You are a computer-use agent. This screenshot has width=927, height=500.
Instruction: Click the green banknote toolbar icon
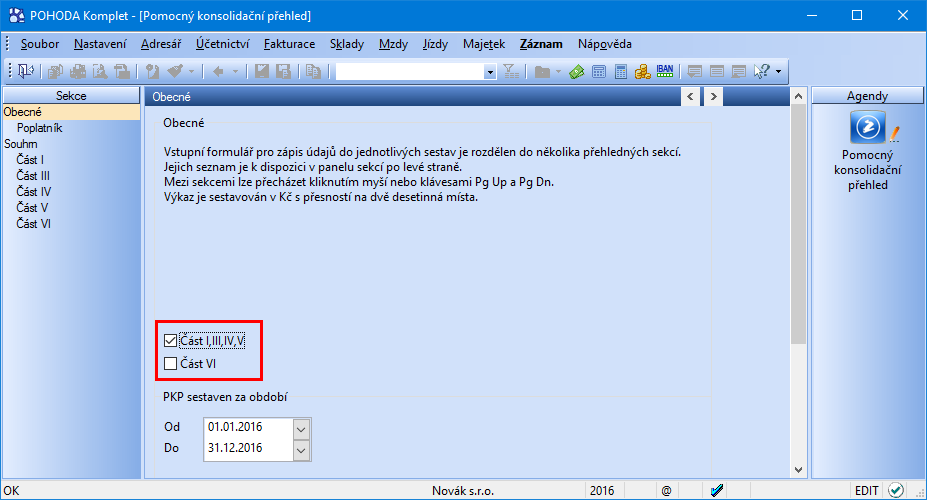[576, 72]
